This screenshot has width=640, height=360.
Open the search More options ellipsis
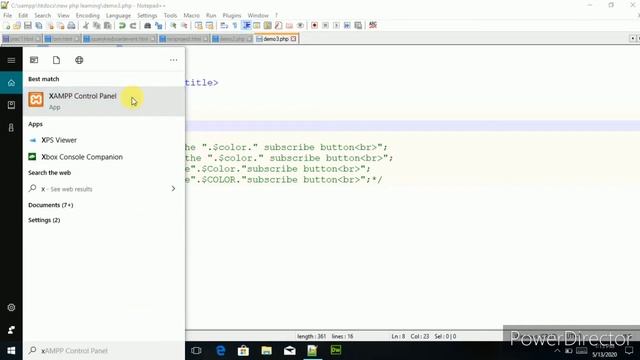(173, 60)
